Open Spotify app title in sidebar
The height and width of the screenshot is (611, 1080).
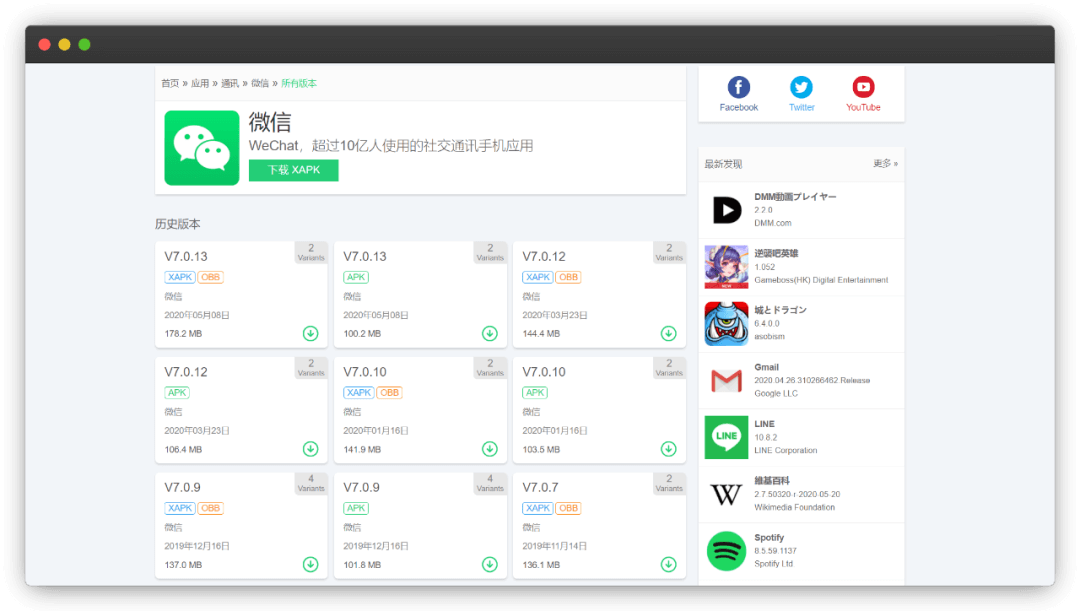[x=769, y=537]
